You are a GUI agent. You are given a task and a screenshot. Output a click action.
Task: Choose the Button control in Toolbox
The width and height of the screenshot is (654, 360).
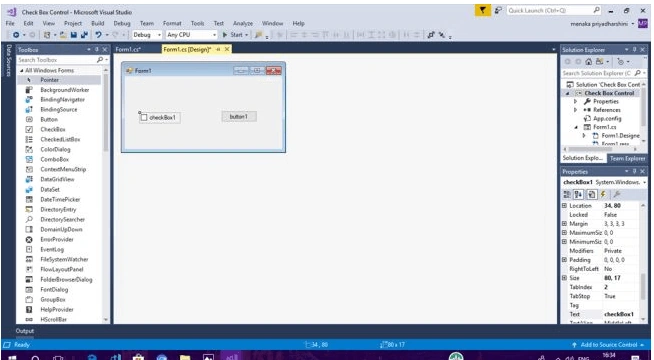[49, 119]
